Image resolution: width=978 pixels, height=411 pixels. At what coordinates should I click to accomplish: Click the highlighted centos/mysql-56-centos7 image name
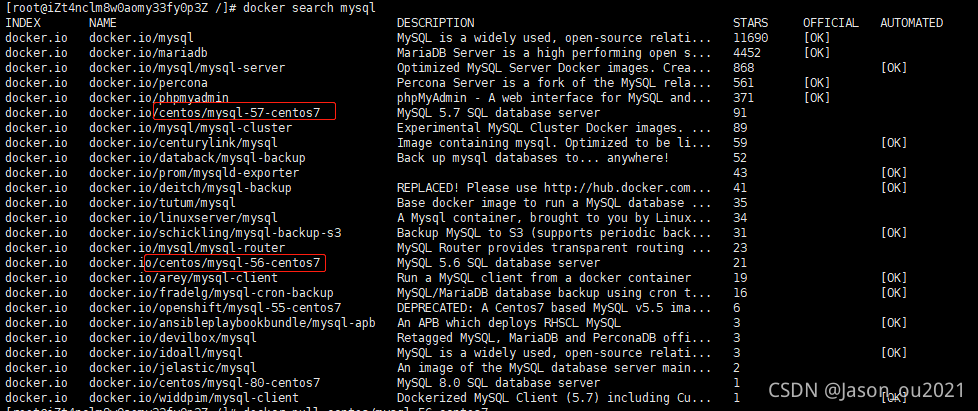pyautogui.click(x=235, y=263)
